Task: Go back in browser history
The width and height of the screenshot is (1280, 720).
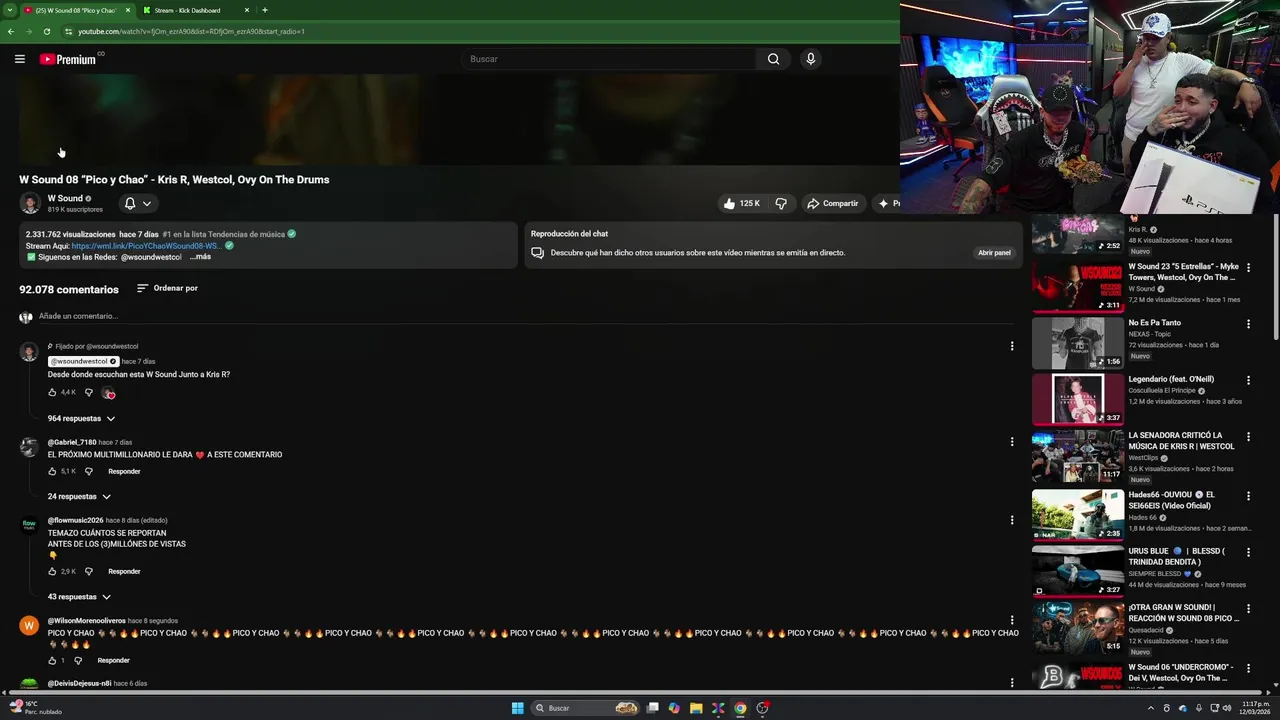Action: 11,31
